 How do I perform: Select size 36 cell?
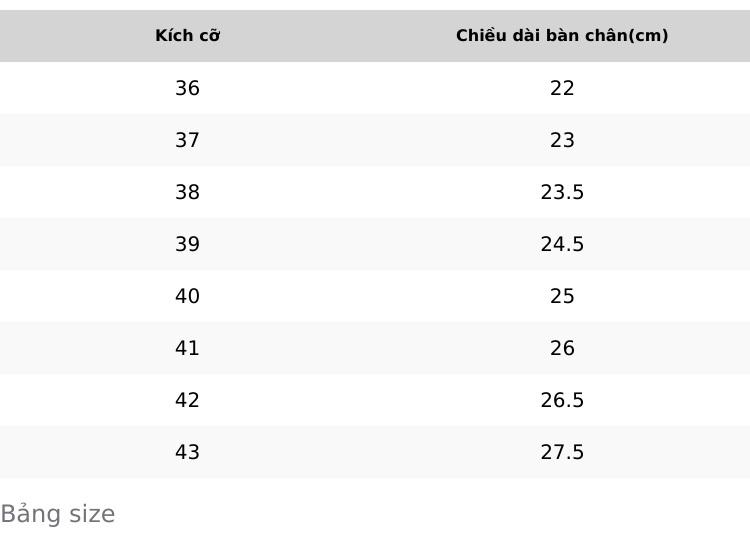188,88
